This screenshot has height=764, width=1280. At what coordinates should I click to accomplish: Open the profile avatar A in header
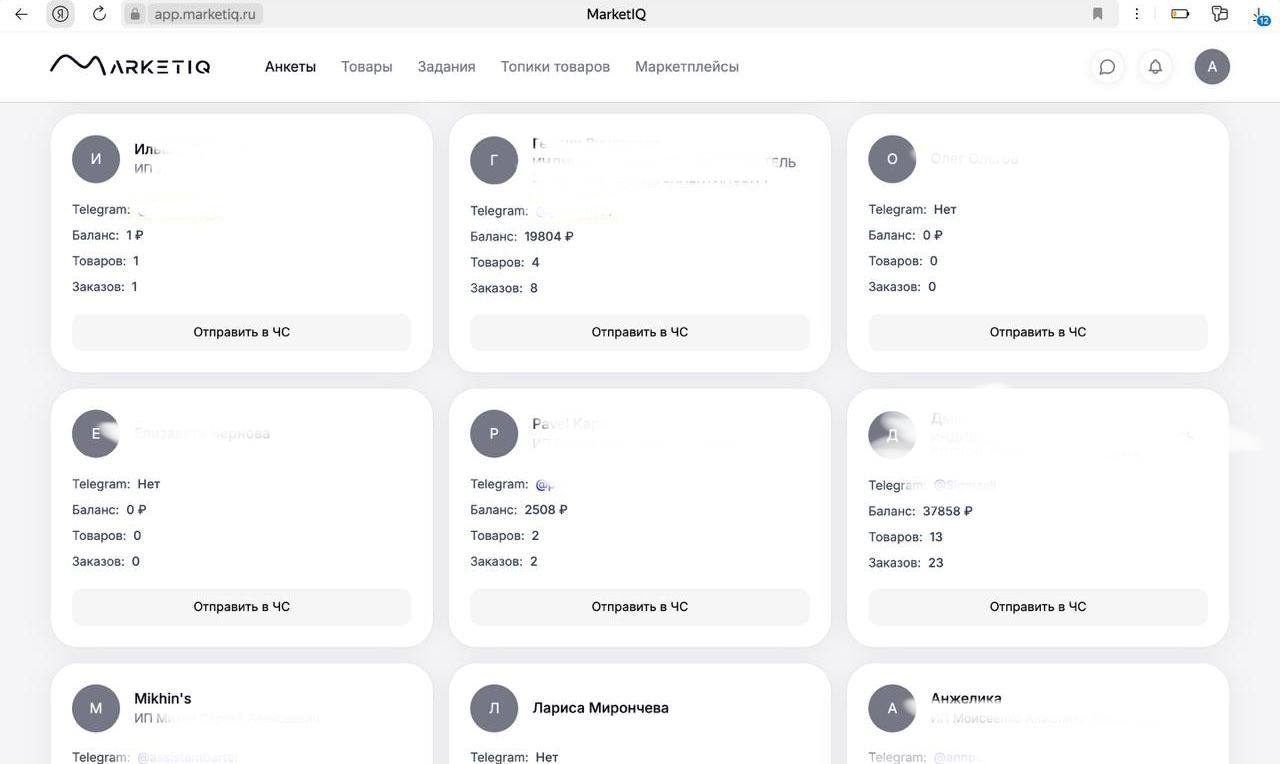[x=1212, y=67]
